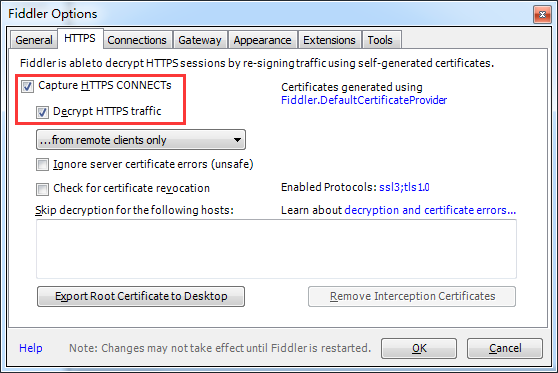
Task: Dismiss dialog with Cancel button
Action: coord(505,348)
